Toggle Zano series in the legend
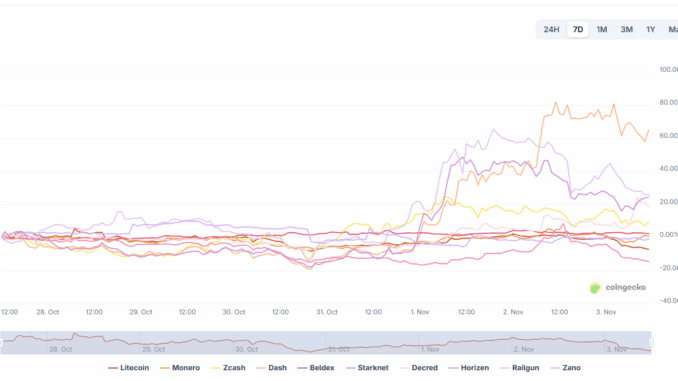 [566, 368]
